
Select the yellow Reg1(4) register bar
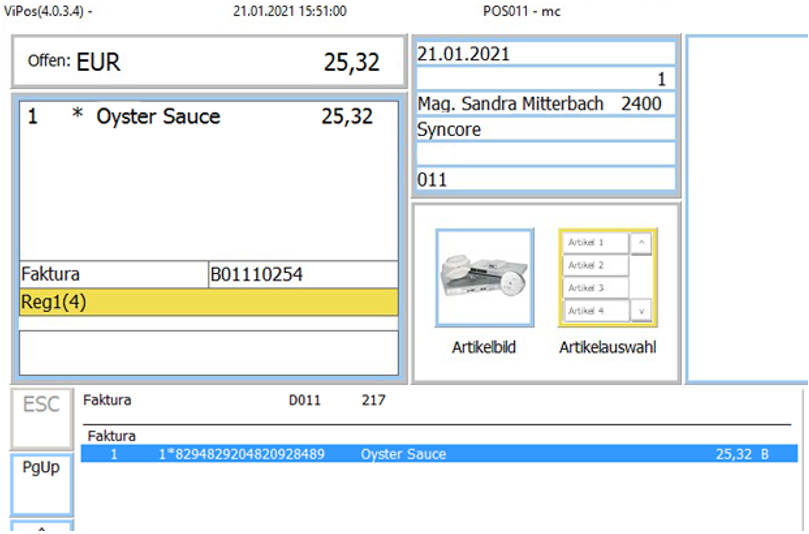tap(208, 302)
